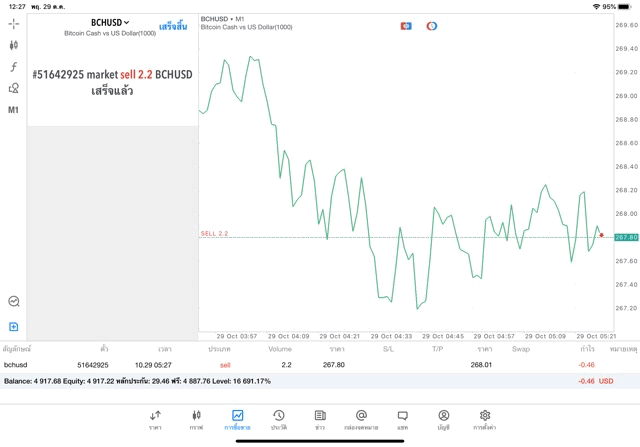Image resolution: width=640 pixels, height=447 pixels.
Task: Tap the 95% battery indicator
Action: click(x=617, y=7)
